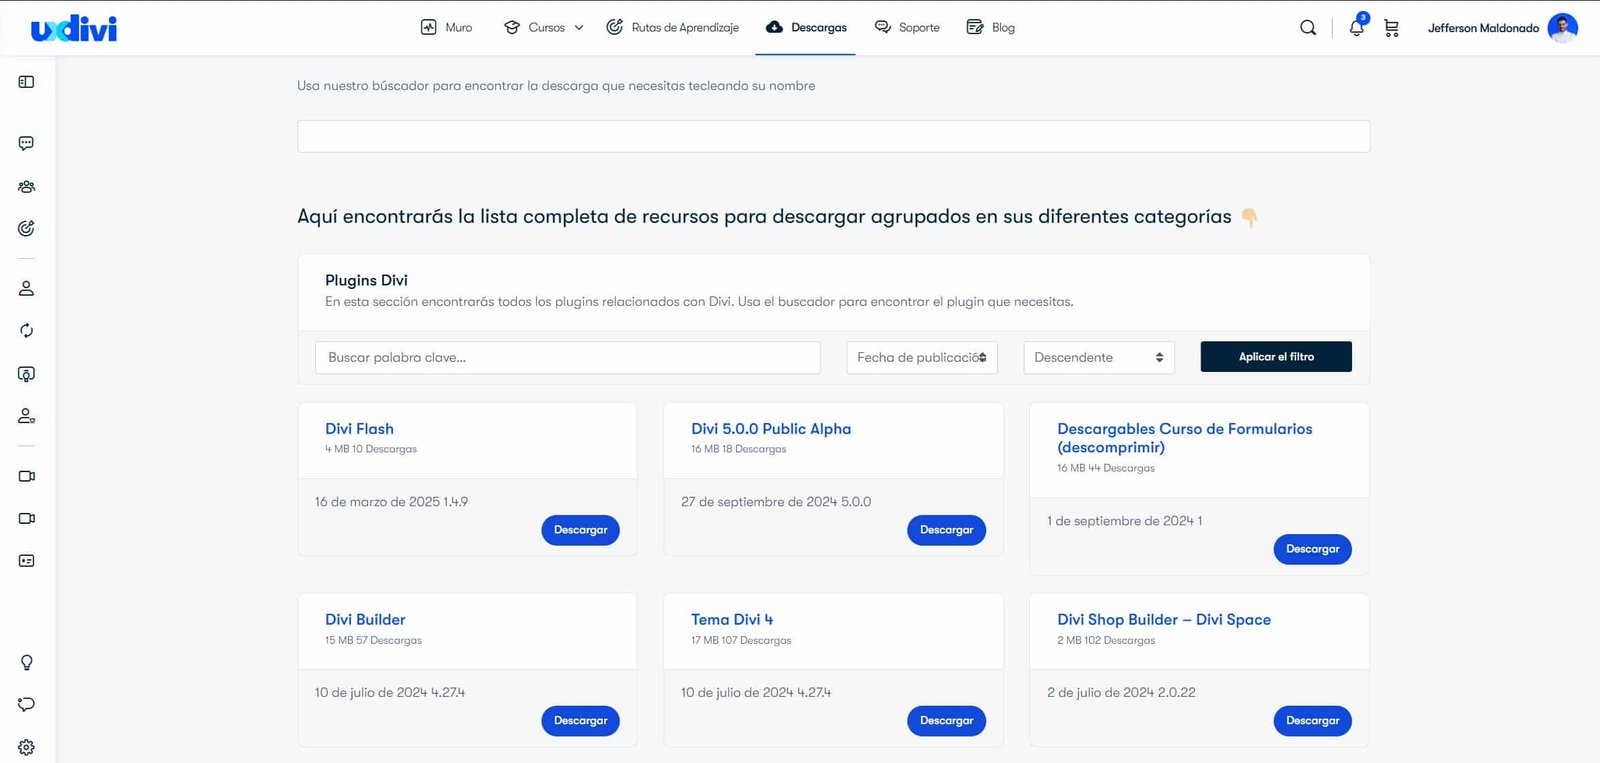Open Divi Shop Builder – Divi Space link
The image size is (1600, 763).
(1164, 620)
